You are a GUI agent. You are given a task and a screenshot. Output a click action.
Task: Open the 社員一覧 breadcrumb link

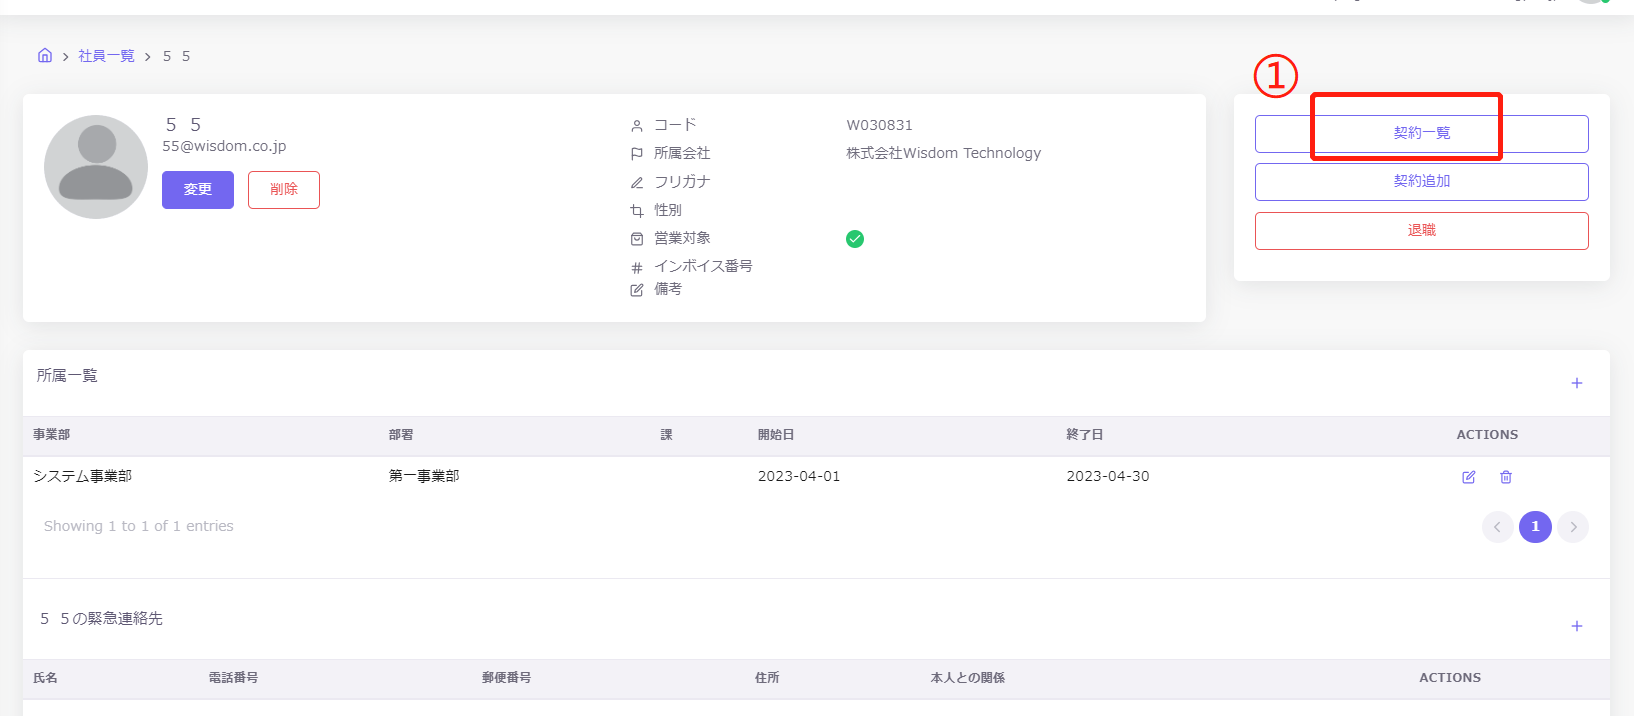pos(106,56)
